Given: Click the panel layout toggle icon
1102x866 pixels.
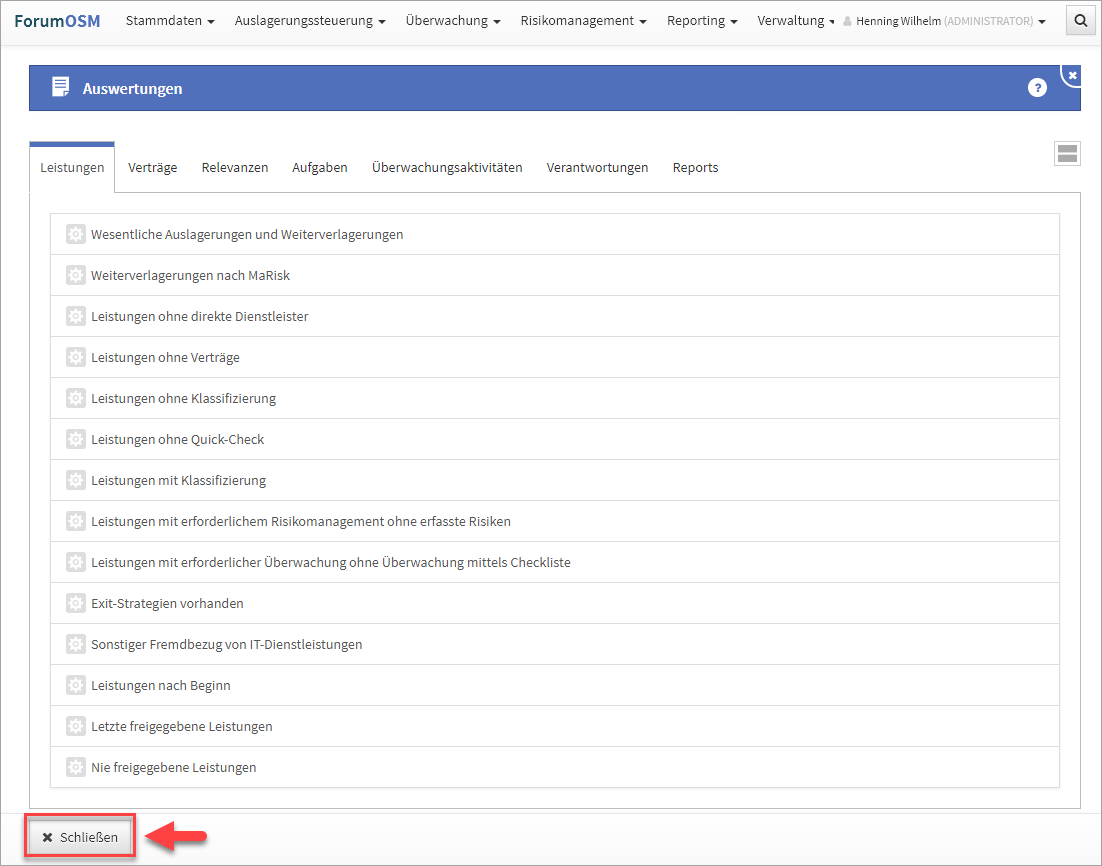Looking at the screenshot, I should coord(1067,153).
